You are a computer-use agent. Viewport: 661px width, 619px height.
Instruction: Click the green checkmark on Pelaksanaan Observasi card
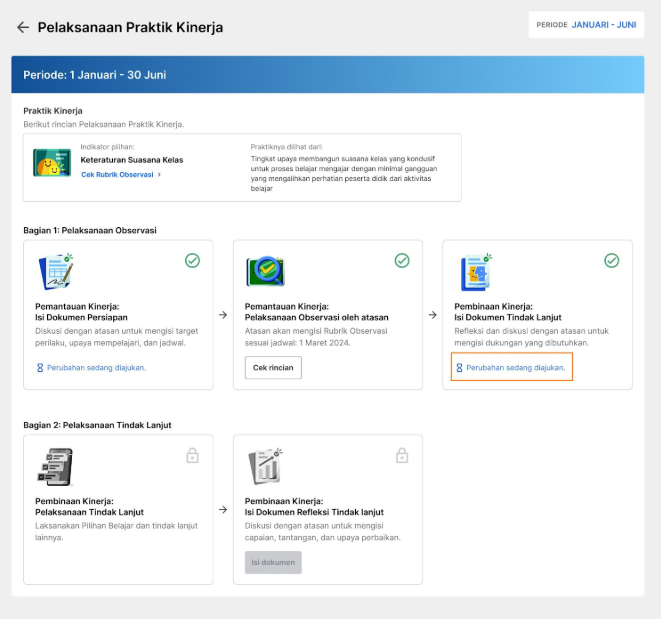coord(402,260)
